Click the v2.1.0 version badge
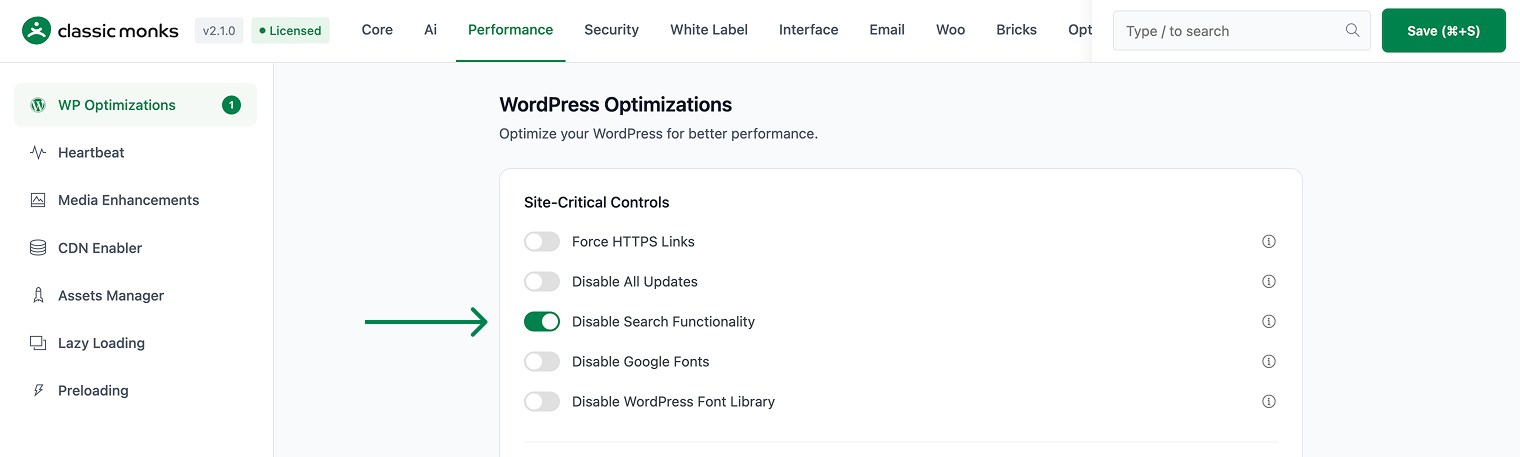Screen dimensions: 1520x457 point(219,31)
